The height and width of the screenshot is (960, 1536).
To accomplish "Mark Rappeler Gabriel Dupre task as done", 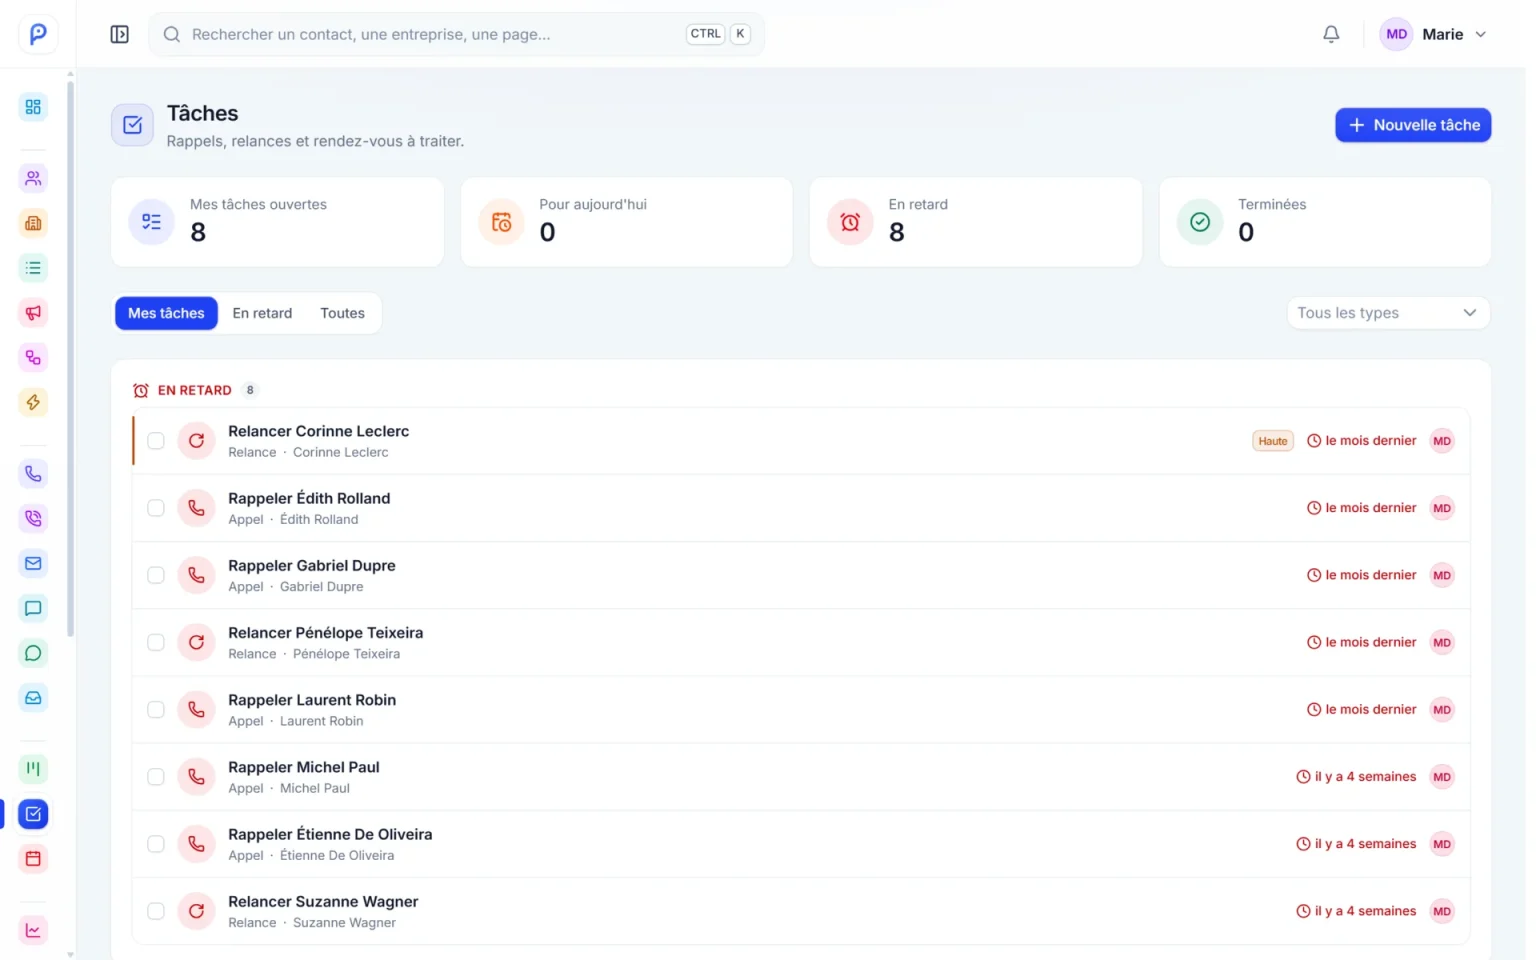I will [156, 575].
